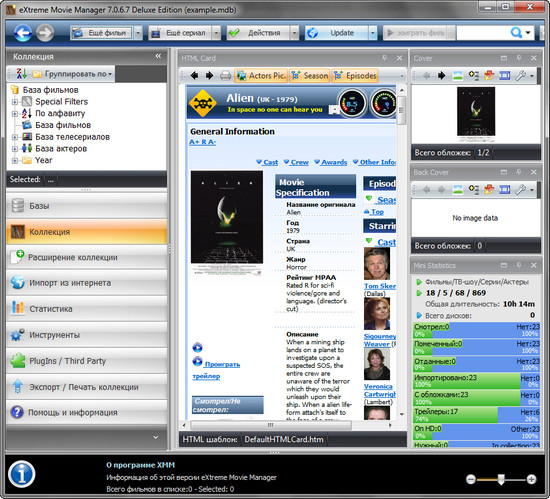Toggle the Actors Pic. button
Screen dimensions: 550x499
point(261,75)
